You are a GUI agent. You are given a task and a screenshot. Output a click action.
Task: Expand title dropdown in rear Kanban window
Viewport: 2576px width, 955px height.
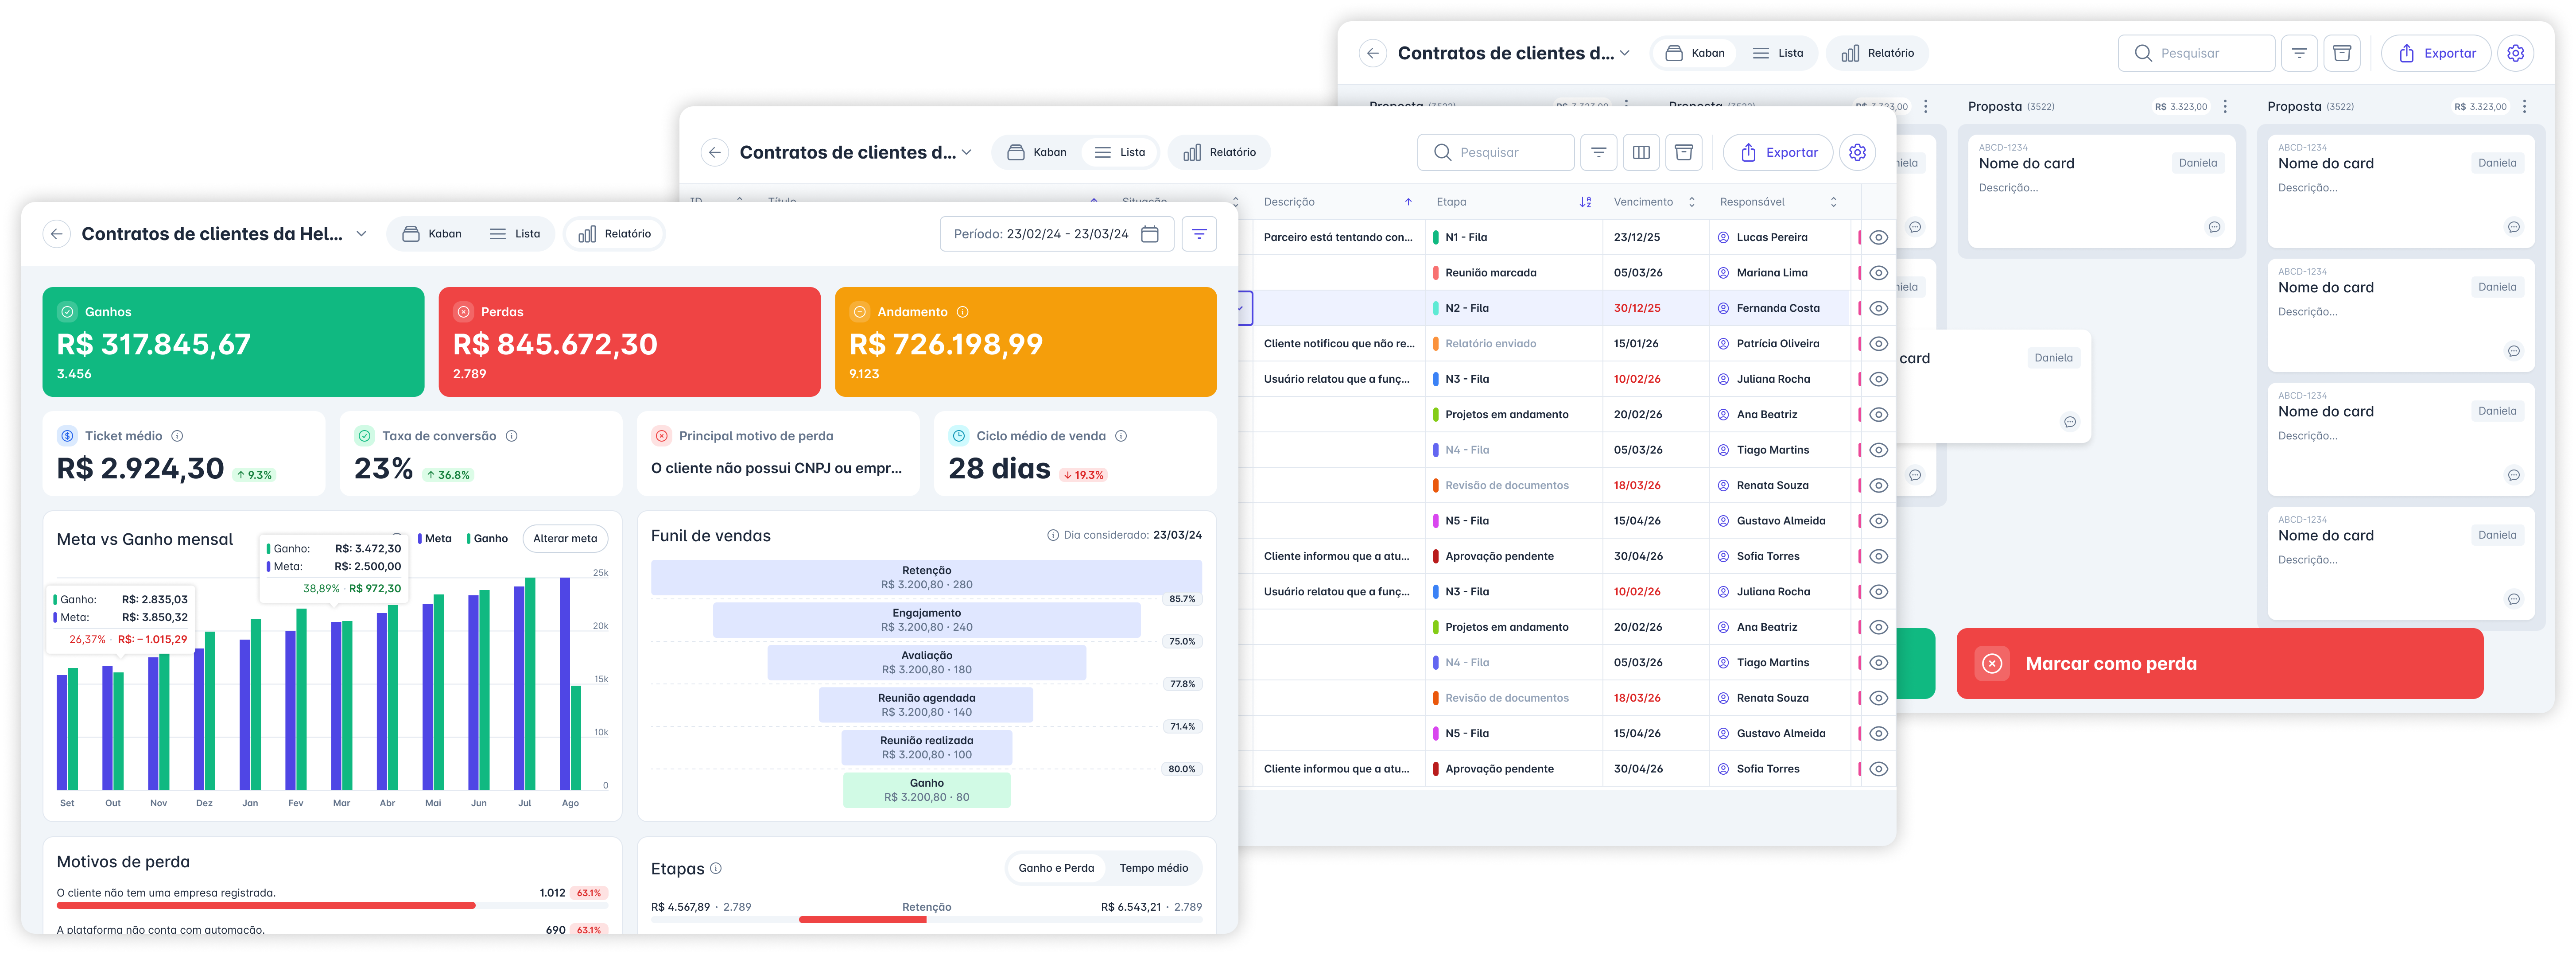pos(1624,53)
